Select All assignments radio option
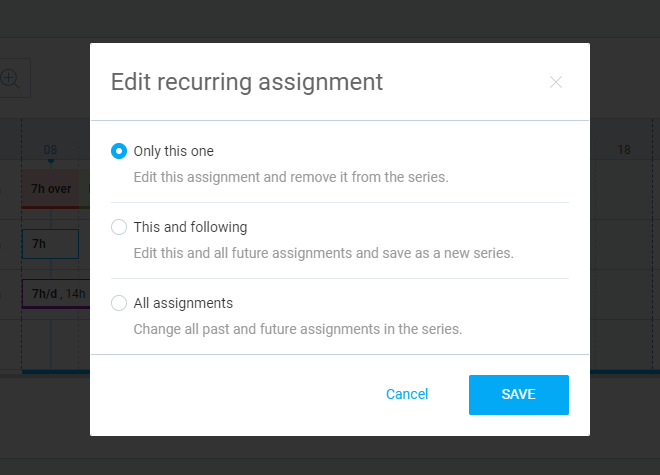Screen dimensions: 660x475 point(119,303)
